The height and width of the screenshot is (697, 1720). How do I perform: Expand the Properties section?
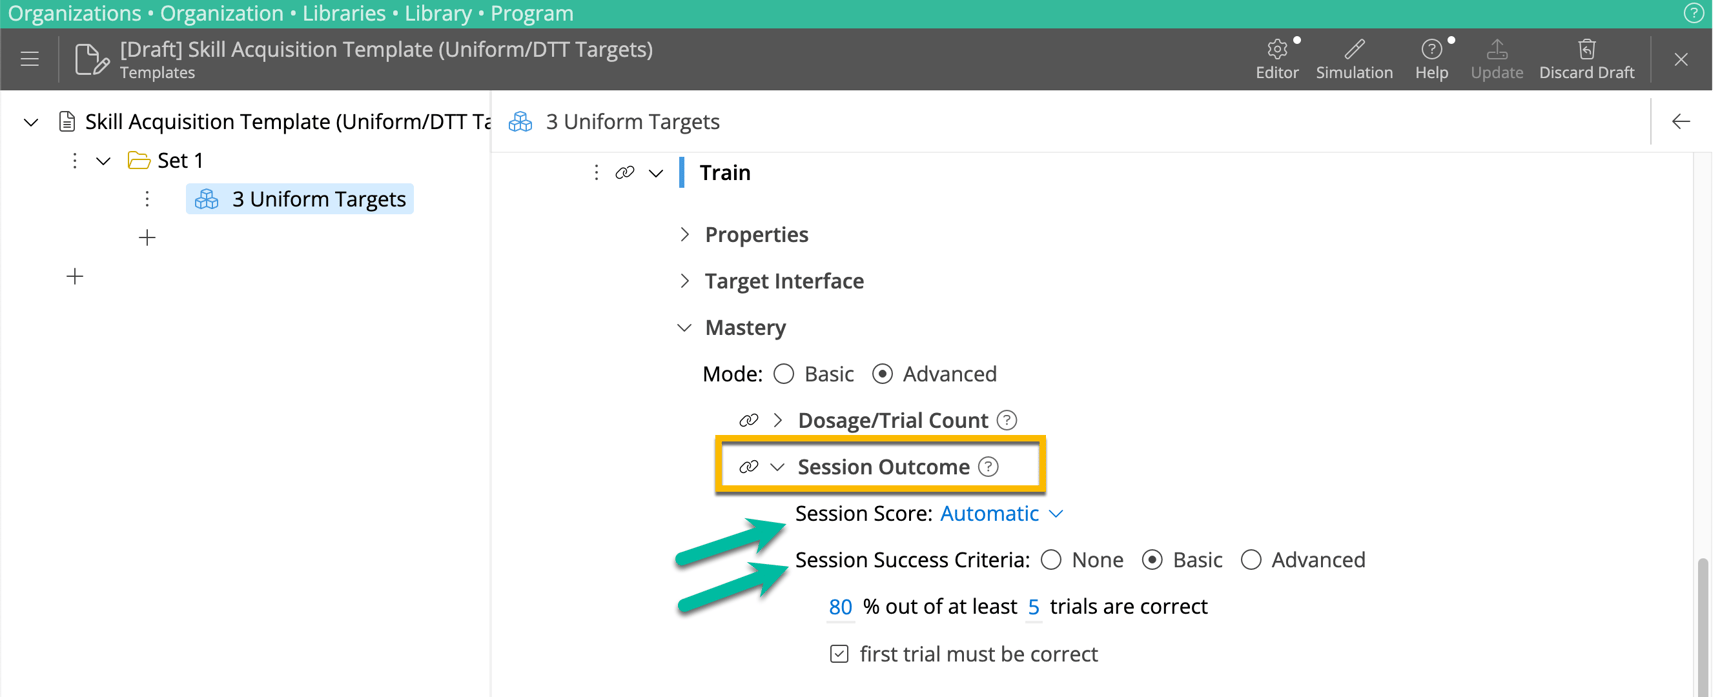pyautogui.click(x=684, y=234)
